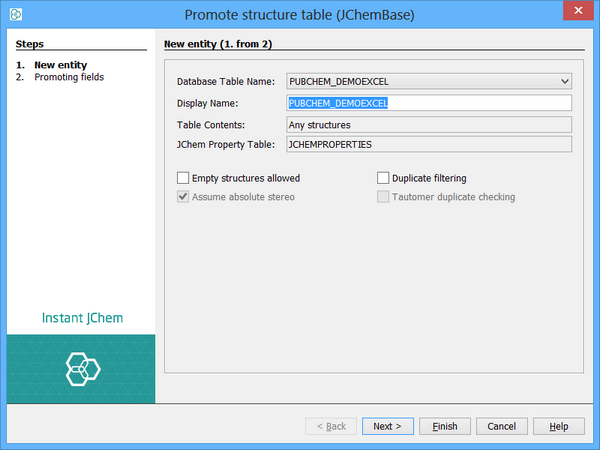
Task: Click the Table Contents label
Action: [211, 125]
